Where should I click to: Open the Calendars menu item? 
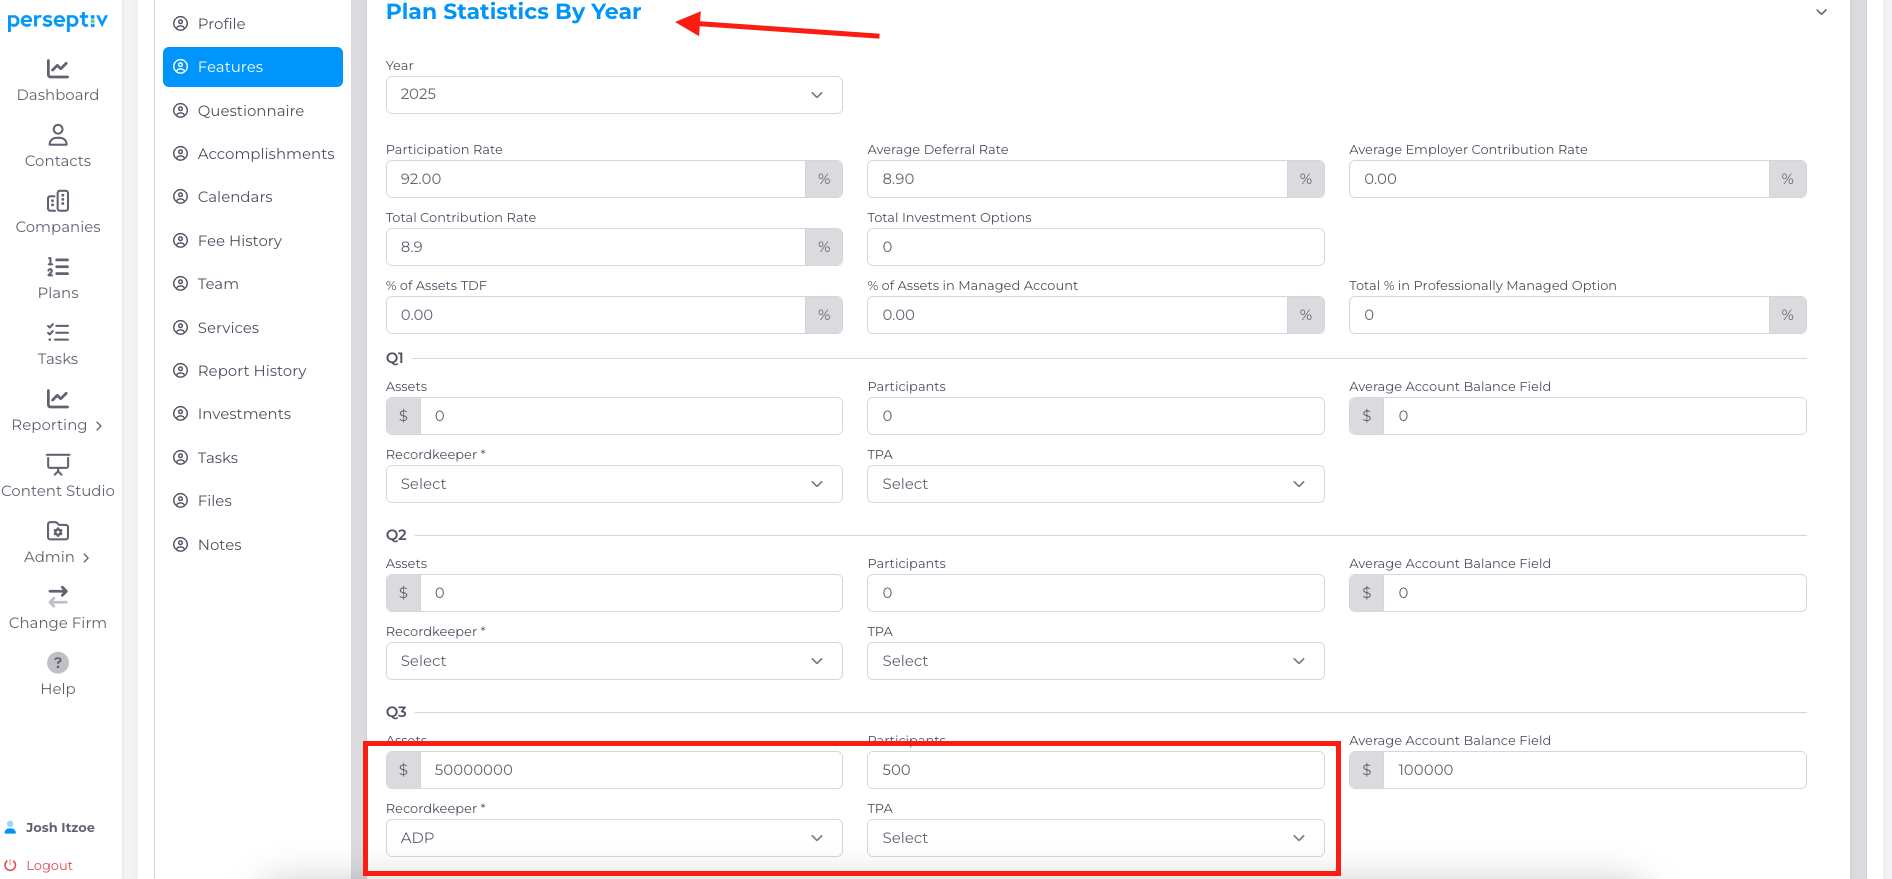pos(253,197)
